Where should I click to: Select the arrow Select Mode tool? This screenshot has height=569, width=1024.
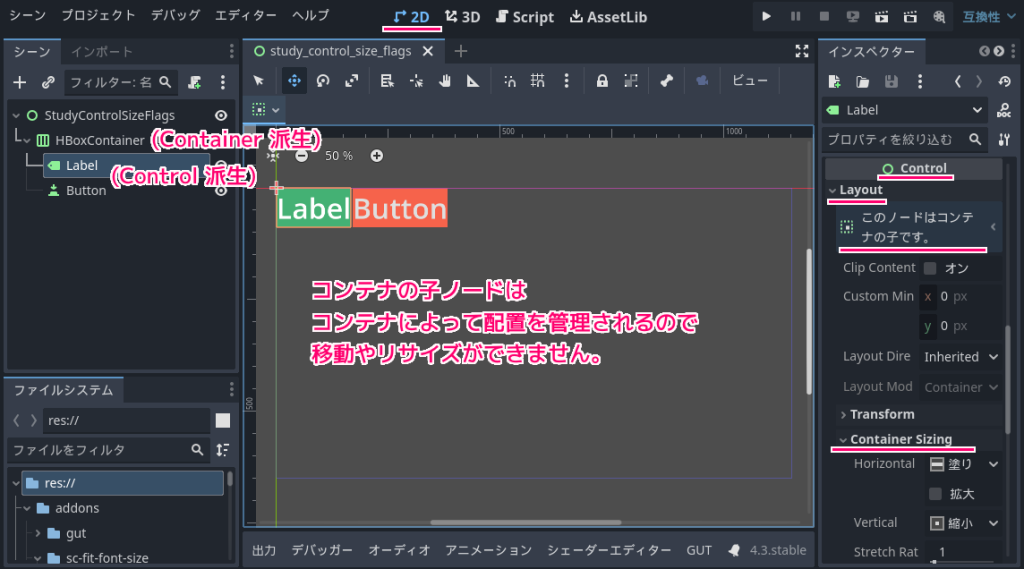pyautogui.click(x=259, y=81)
